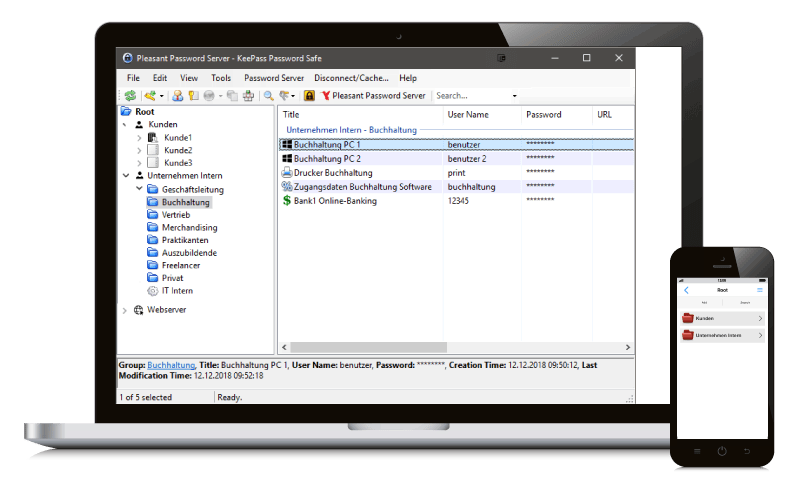Click the entry list's right scroll arrow

(628, 347)
